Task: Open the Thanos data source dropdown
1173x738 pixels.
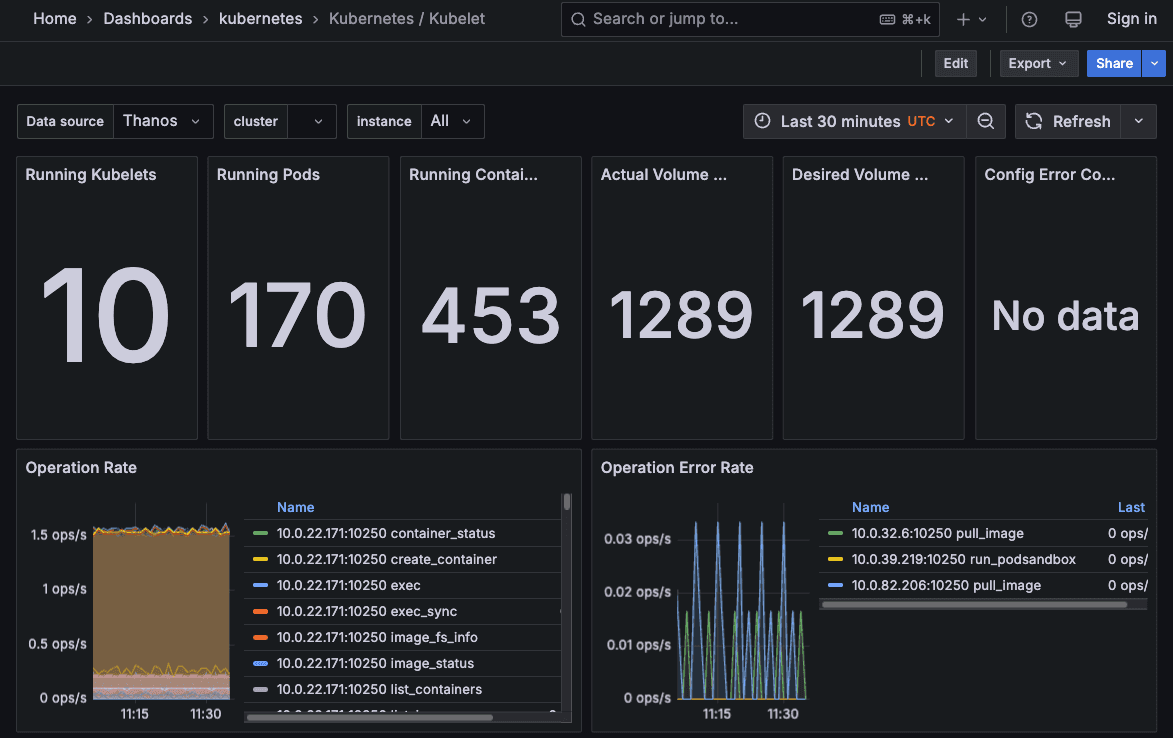Action: [163, 121]
